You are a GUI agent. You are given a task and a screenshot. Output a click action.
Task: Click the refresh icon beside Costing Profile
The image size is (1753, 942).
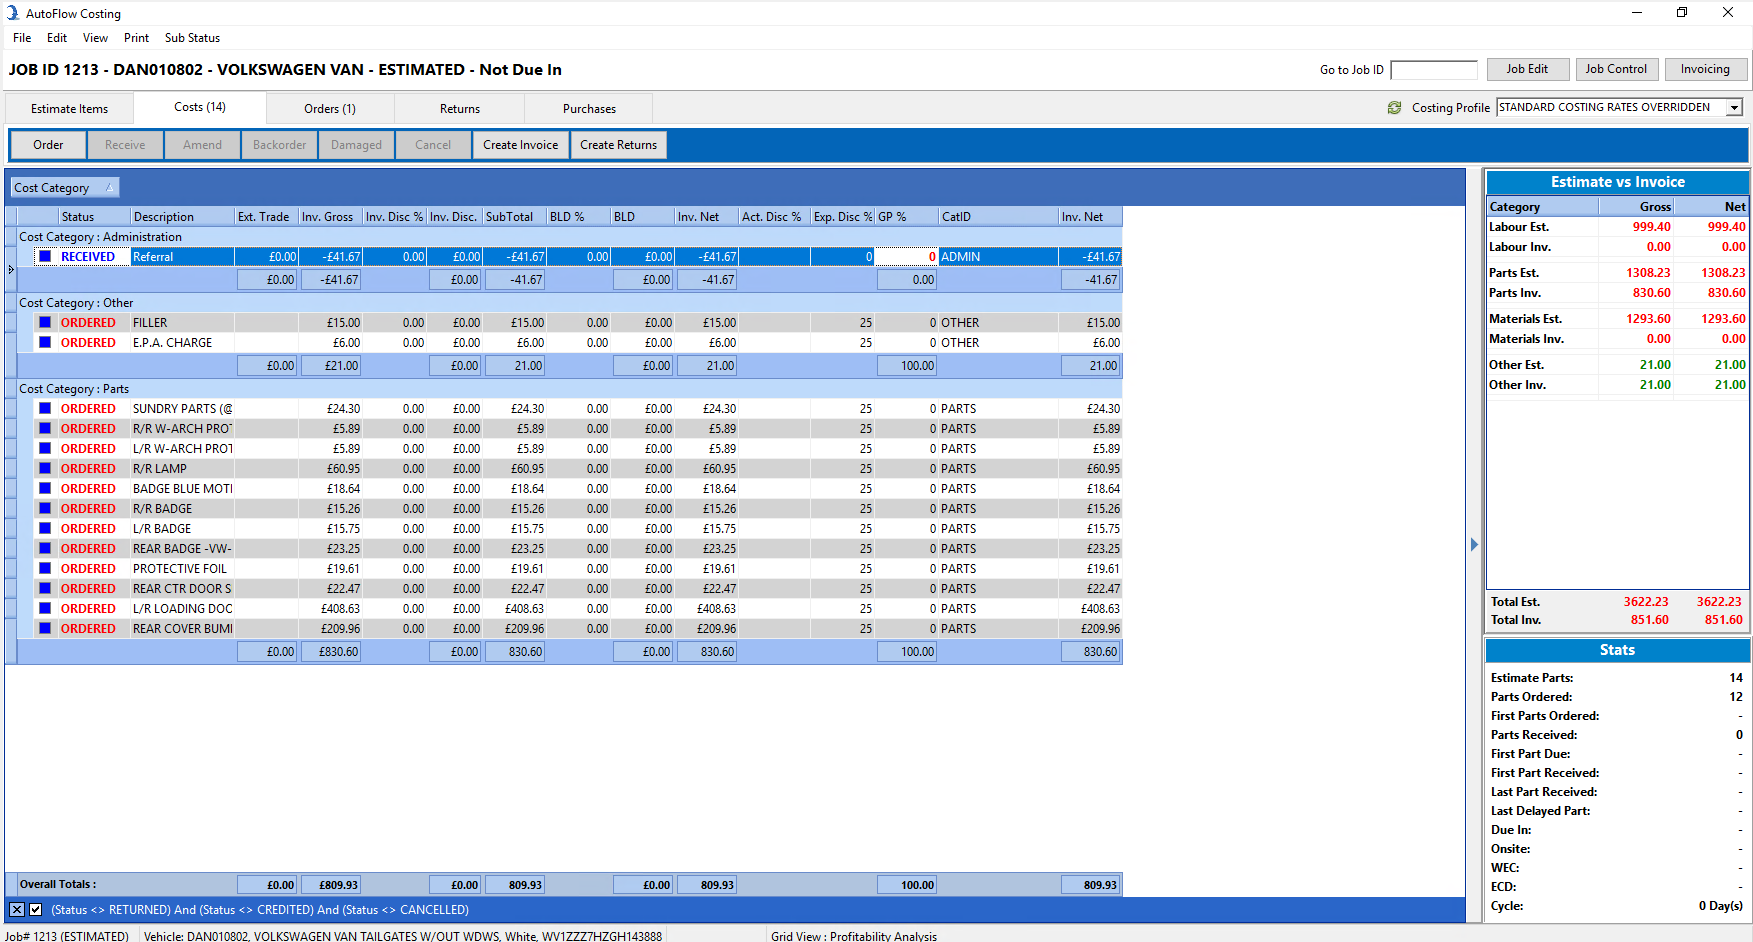[x=1394, y=108]
